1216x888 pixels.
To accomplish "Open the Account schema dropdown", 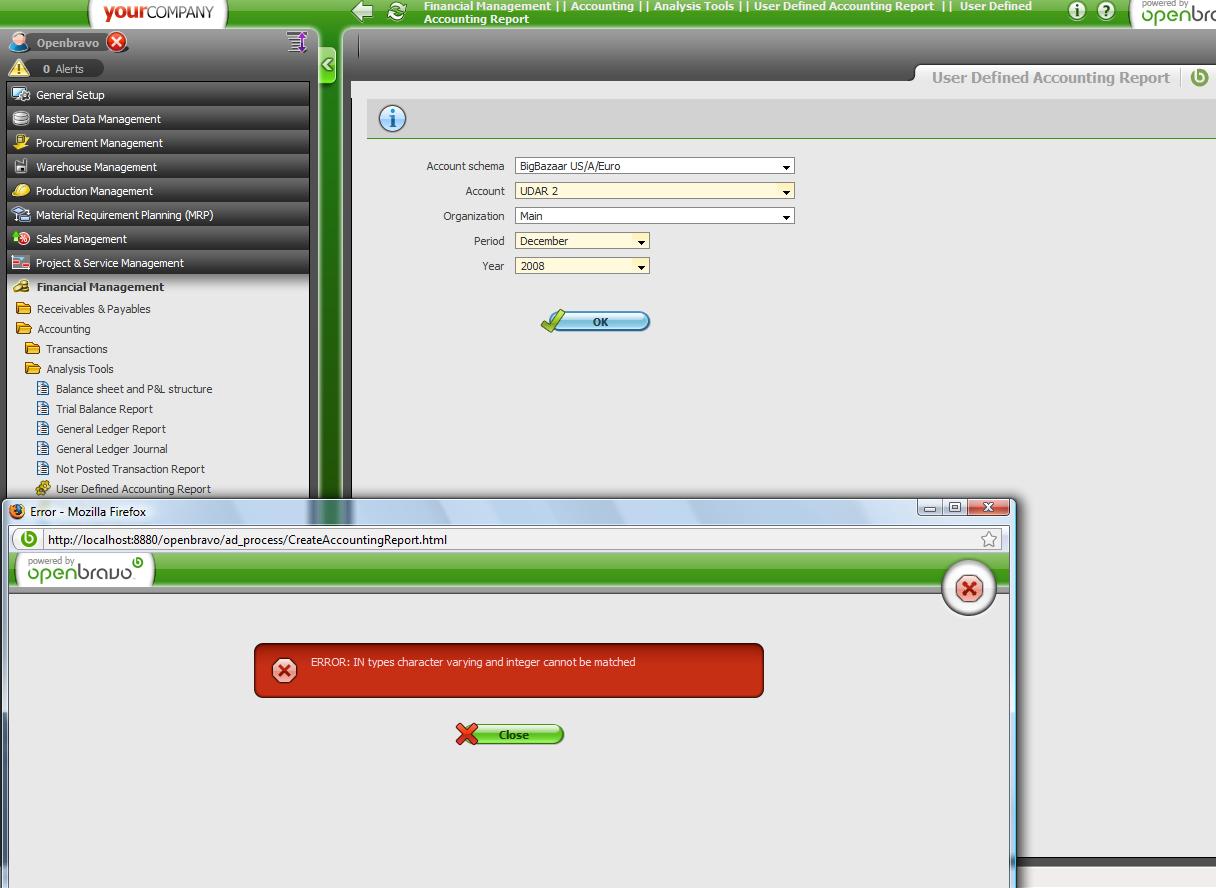I will coord(655,166).
